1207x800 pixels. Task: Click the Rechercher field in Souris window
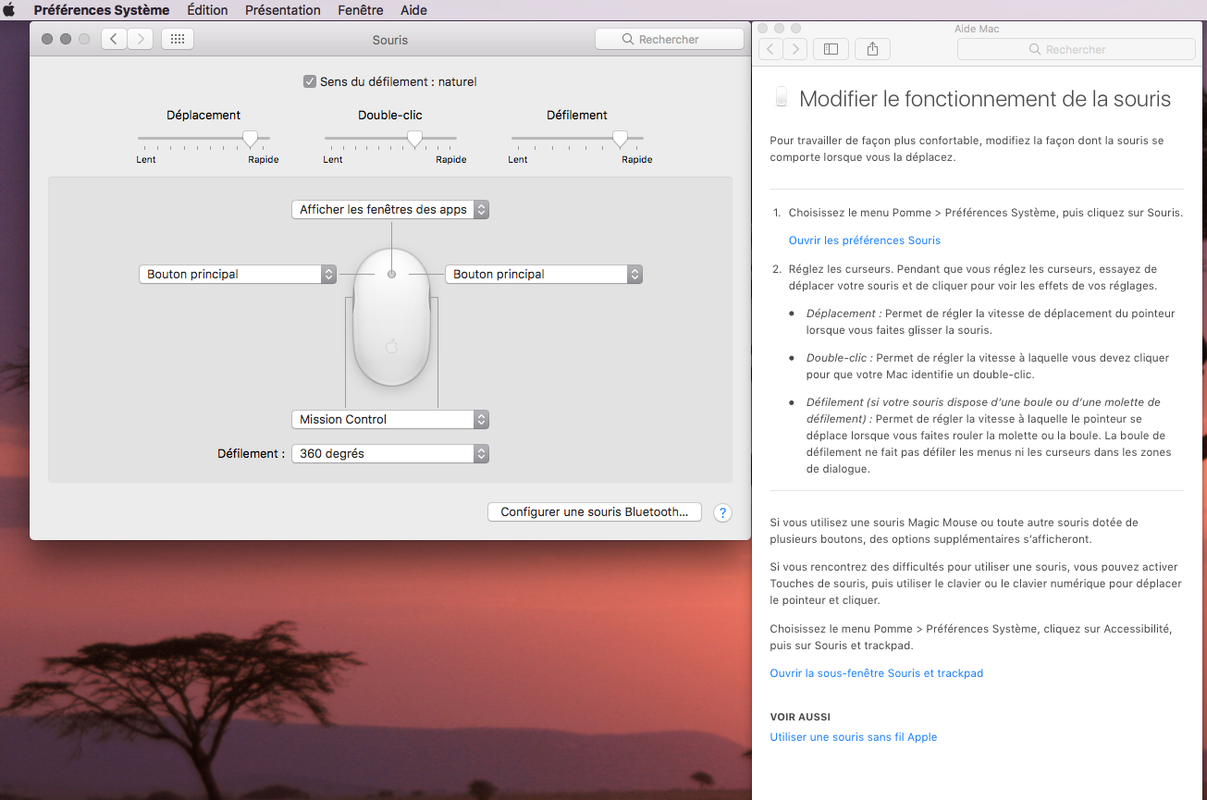coord(669,39)
